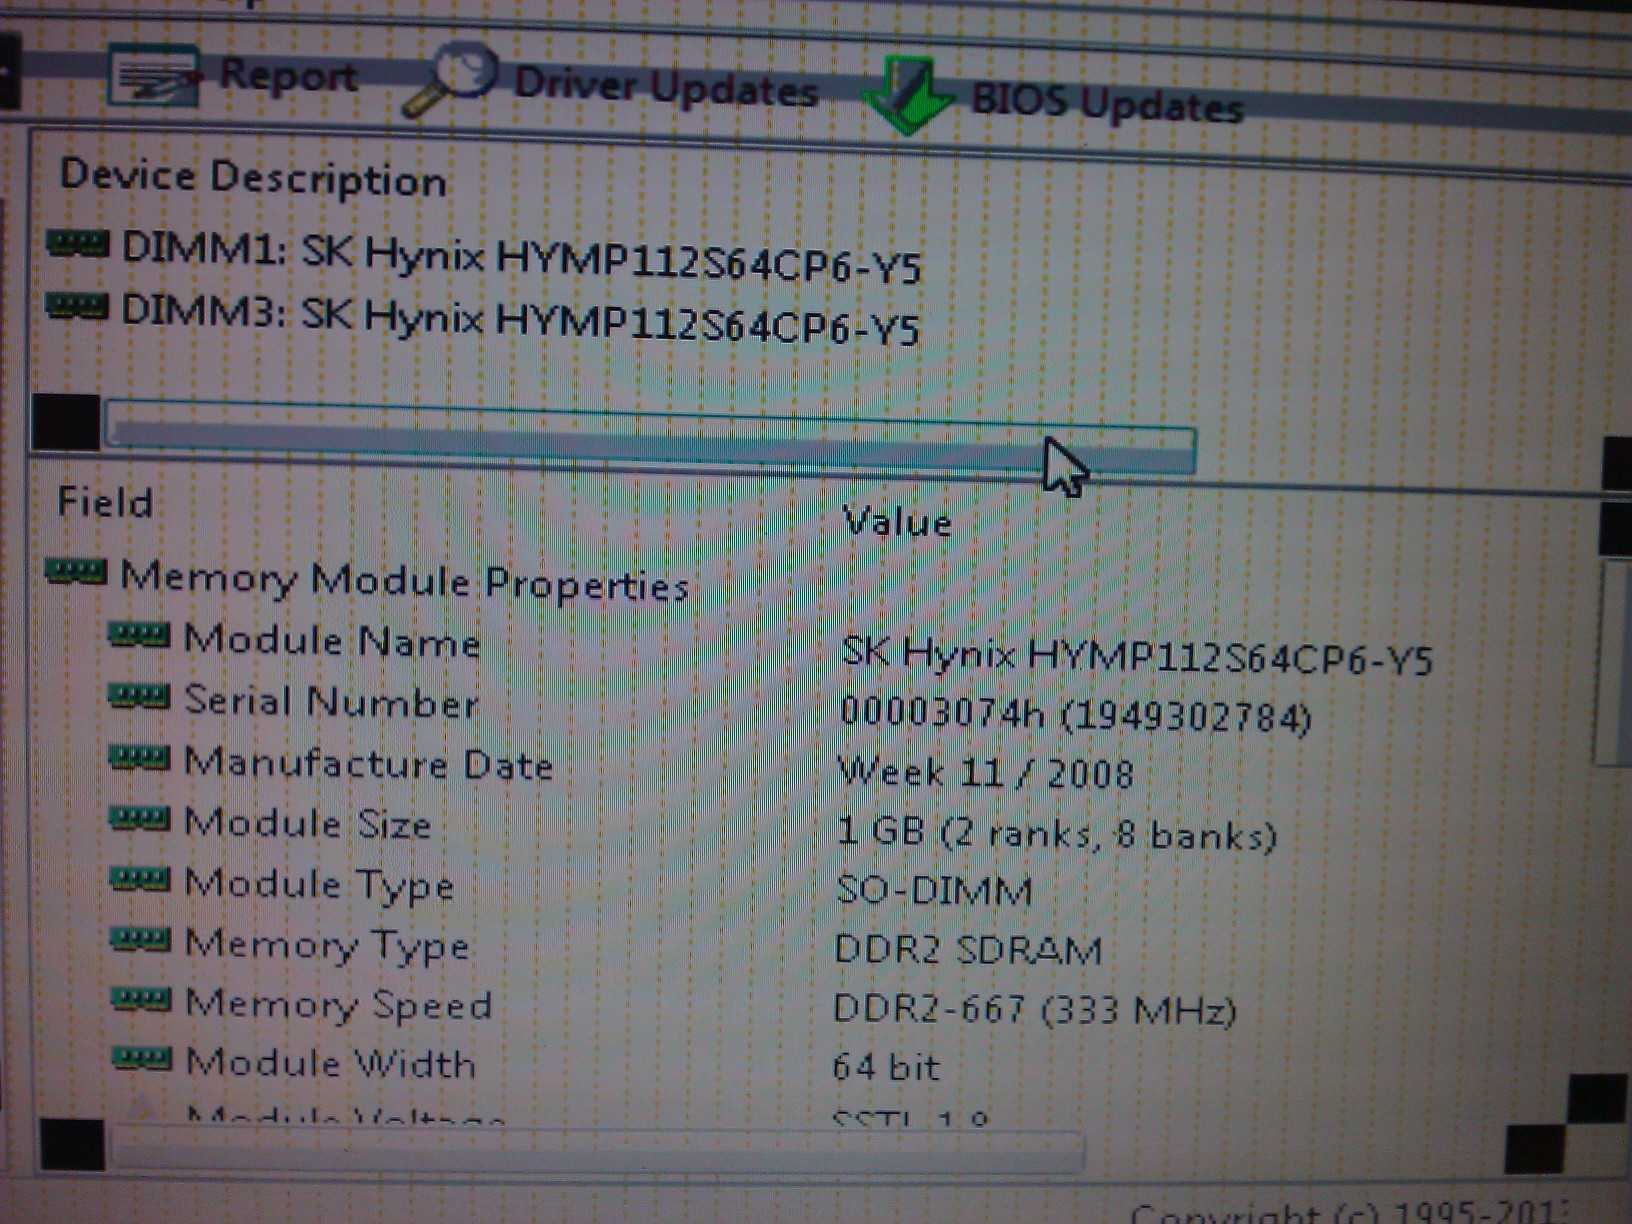Click the Driver Updates magnifier icon
This screenshot has width=1632, height=1224.
click(451, 80)
